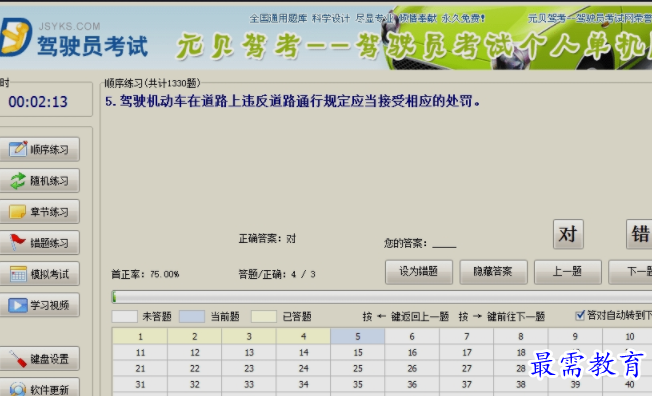Jump to question 7 in grid

tap(467, 337)
